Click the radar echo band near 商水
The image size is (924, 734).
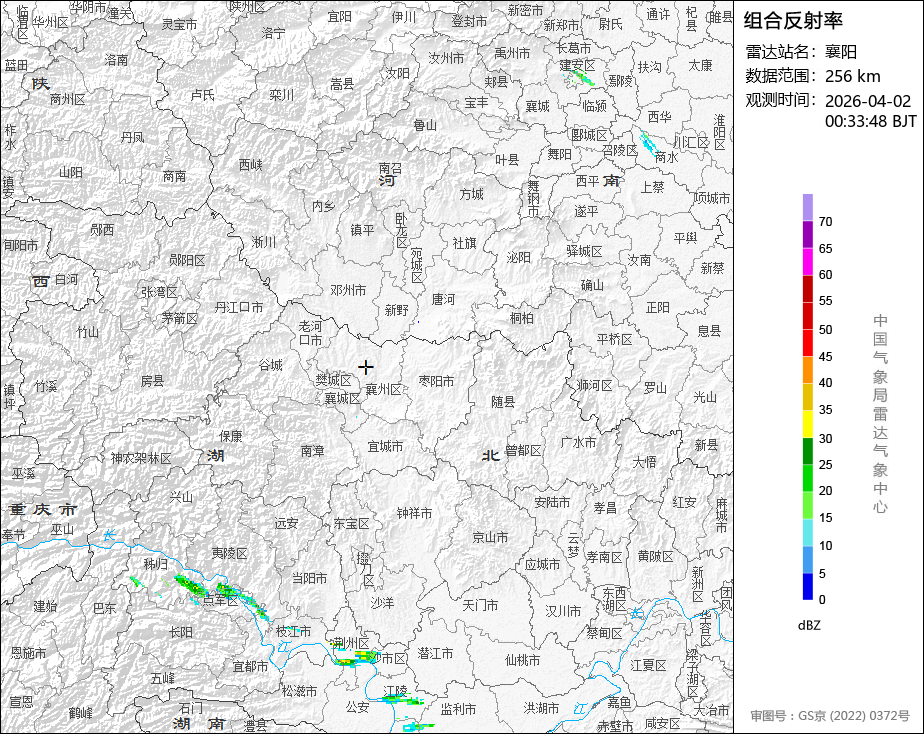click(x=647, y=144)
